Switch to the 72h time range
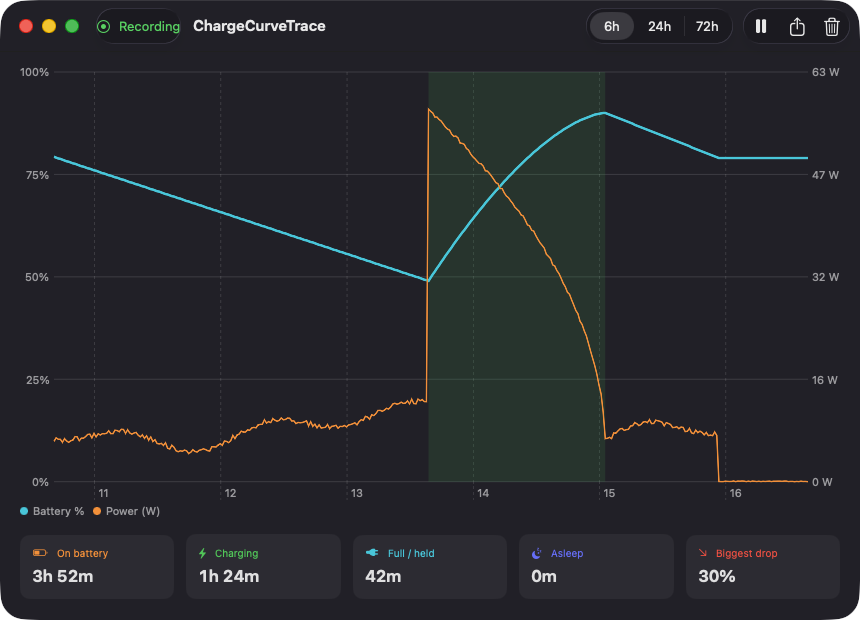 tap(707, 26)
